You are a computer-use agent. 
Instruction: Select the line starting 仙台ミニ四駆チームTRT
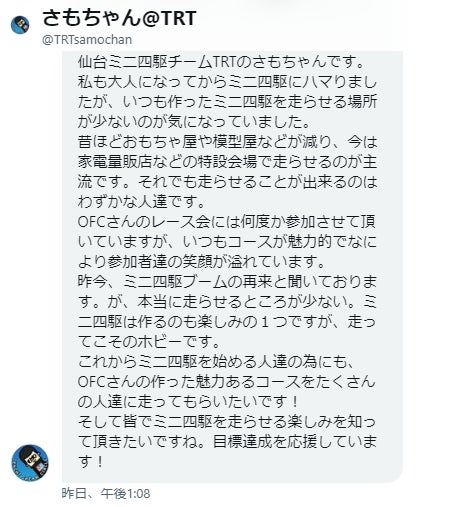coord(221,62)
